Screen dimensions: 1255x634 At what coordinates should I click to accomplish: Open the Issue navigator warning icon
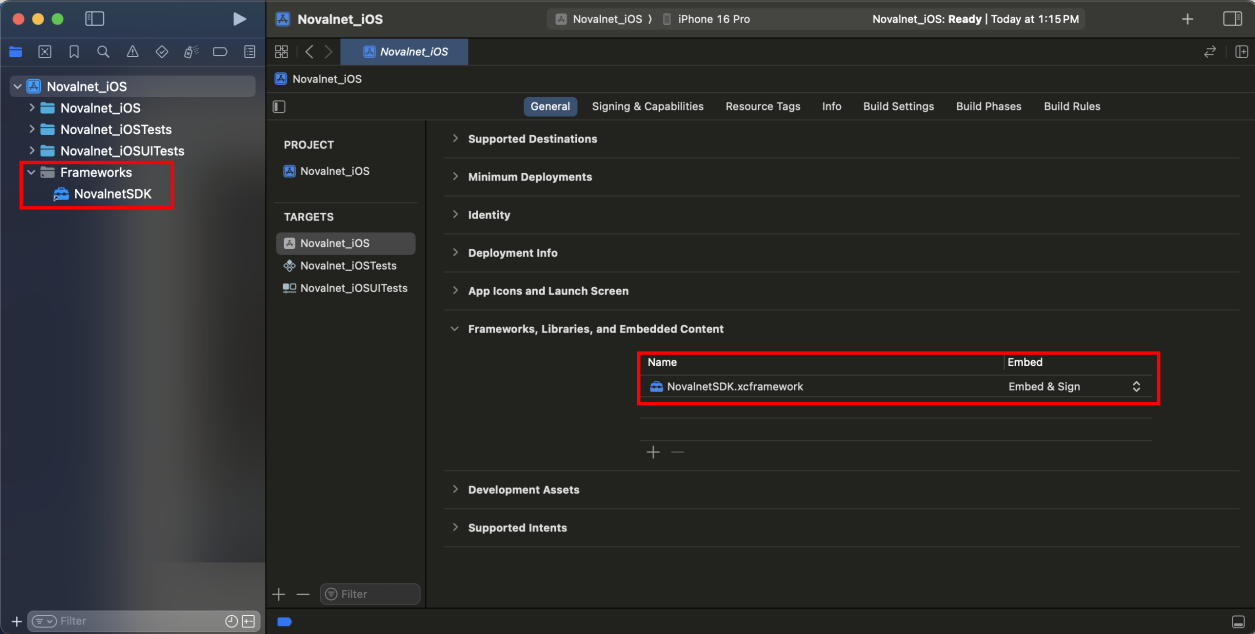tap(132, 52)
